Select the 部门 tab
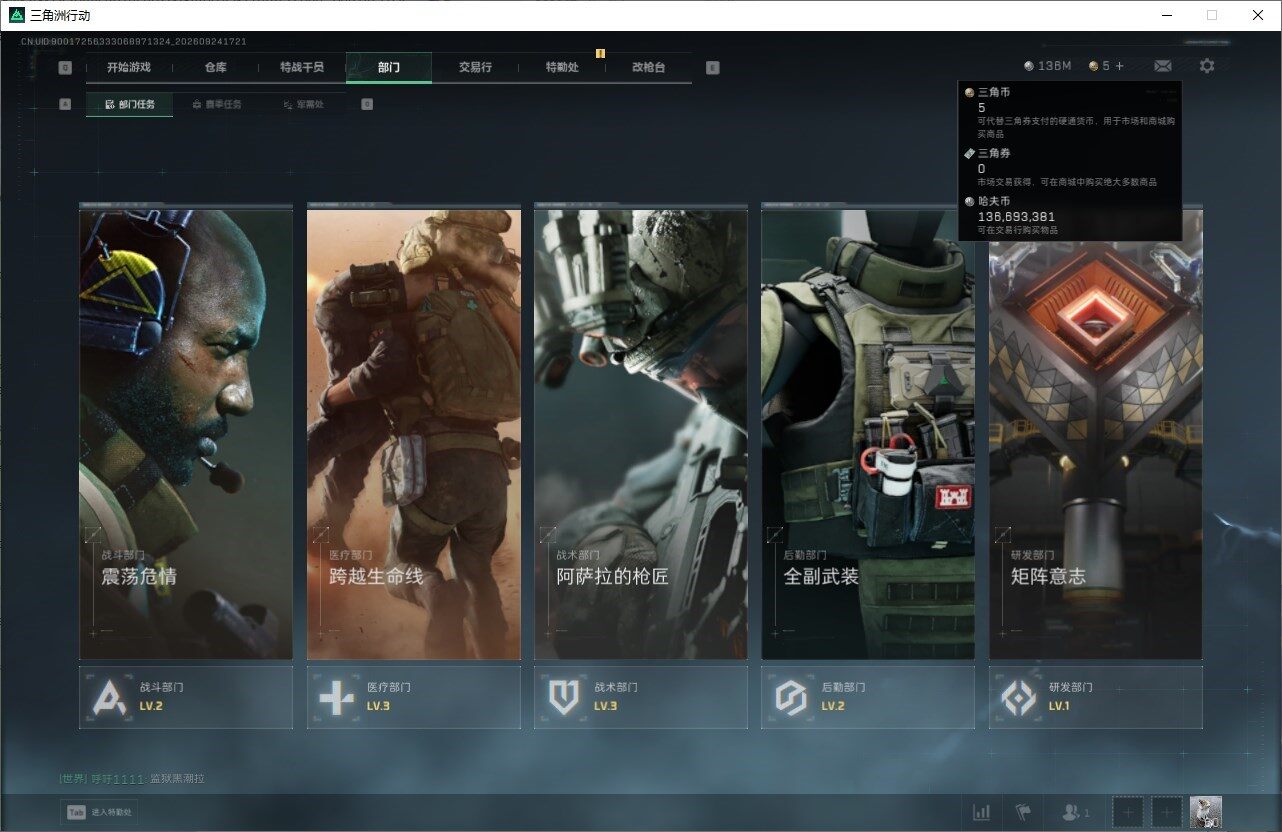 coord(389,67)
